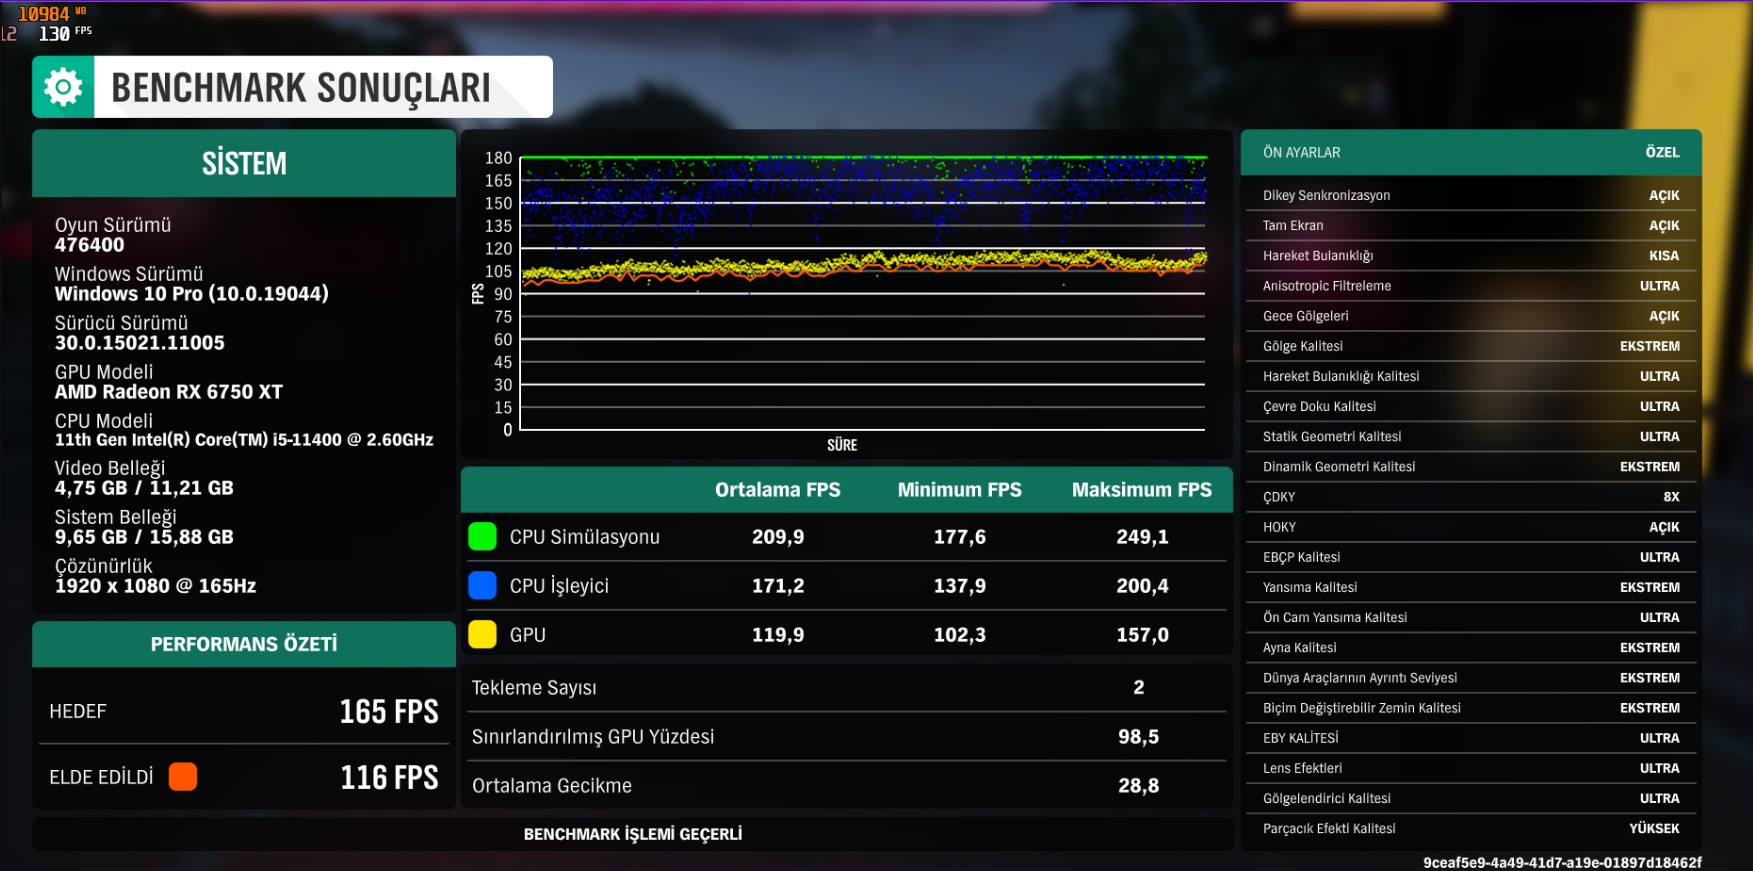Click the achieved 116 FPS value
Image resolution: width=1753 pixels, height=871 pixels.
click(388, 777)
